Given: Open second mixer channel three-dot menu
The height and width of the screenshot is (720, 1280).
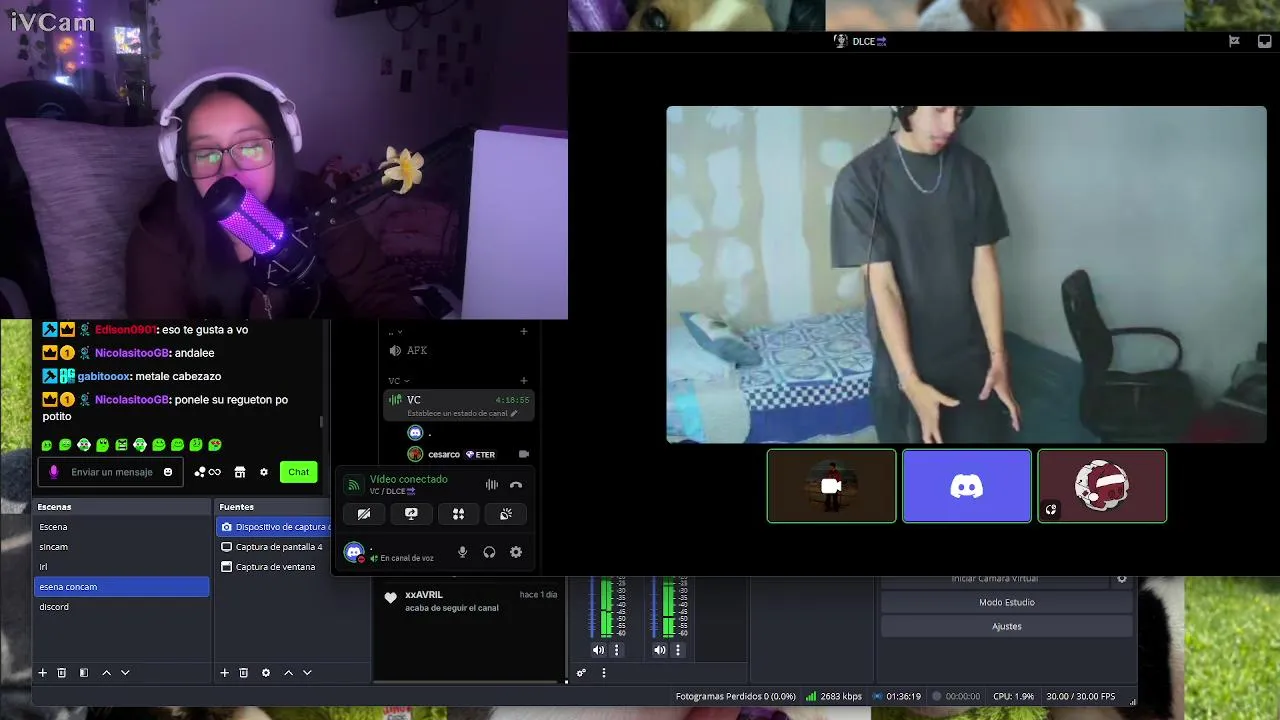Looking at the screenshot, I should [678, 650].
